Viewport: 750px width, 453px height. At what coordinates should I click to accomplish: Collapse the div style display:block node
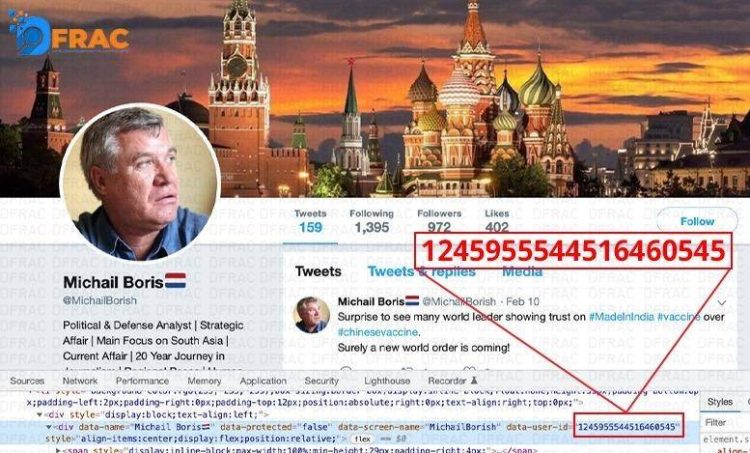click(x=39, y=415)
